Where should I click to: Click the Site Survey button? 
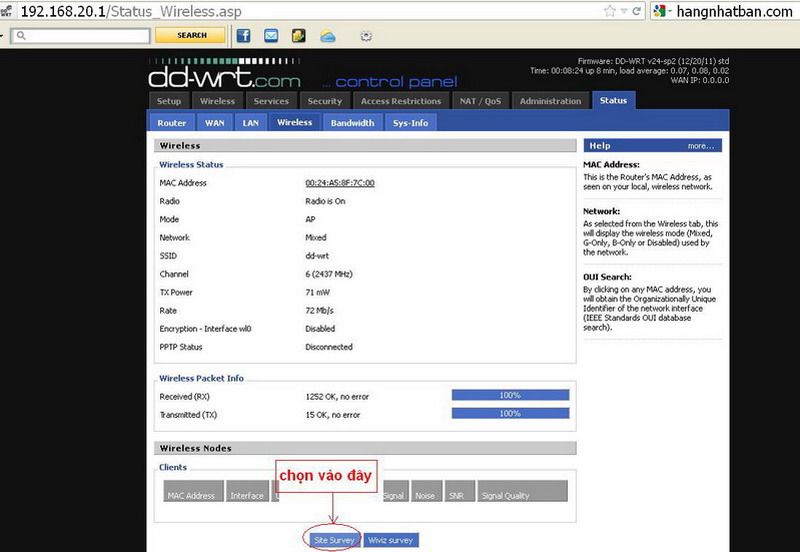pyautogui.click(x=334, y=540)
